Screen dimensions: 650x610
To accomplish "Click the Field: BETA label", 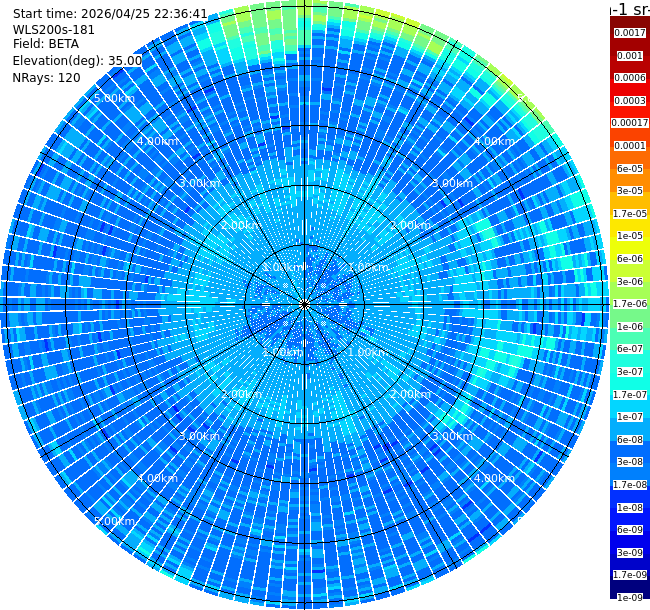I will [46, 44].
